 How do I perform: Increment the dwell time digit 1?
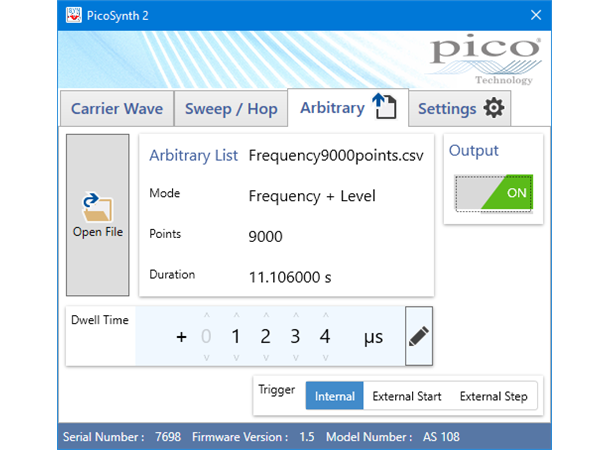236,315
